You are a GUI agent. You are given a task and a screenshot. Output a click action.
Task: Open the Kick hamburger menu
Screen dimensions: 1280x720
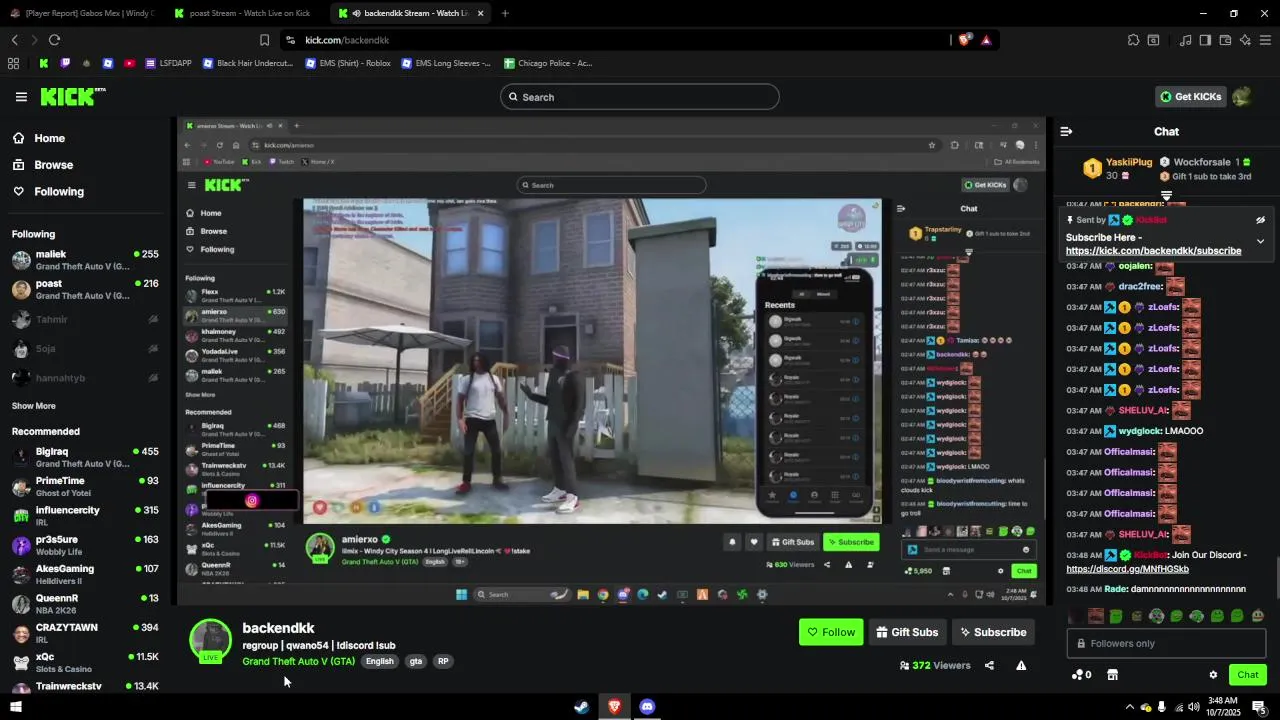[x=21, y=97]
